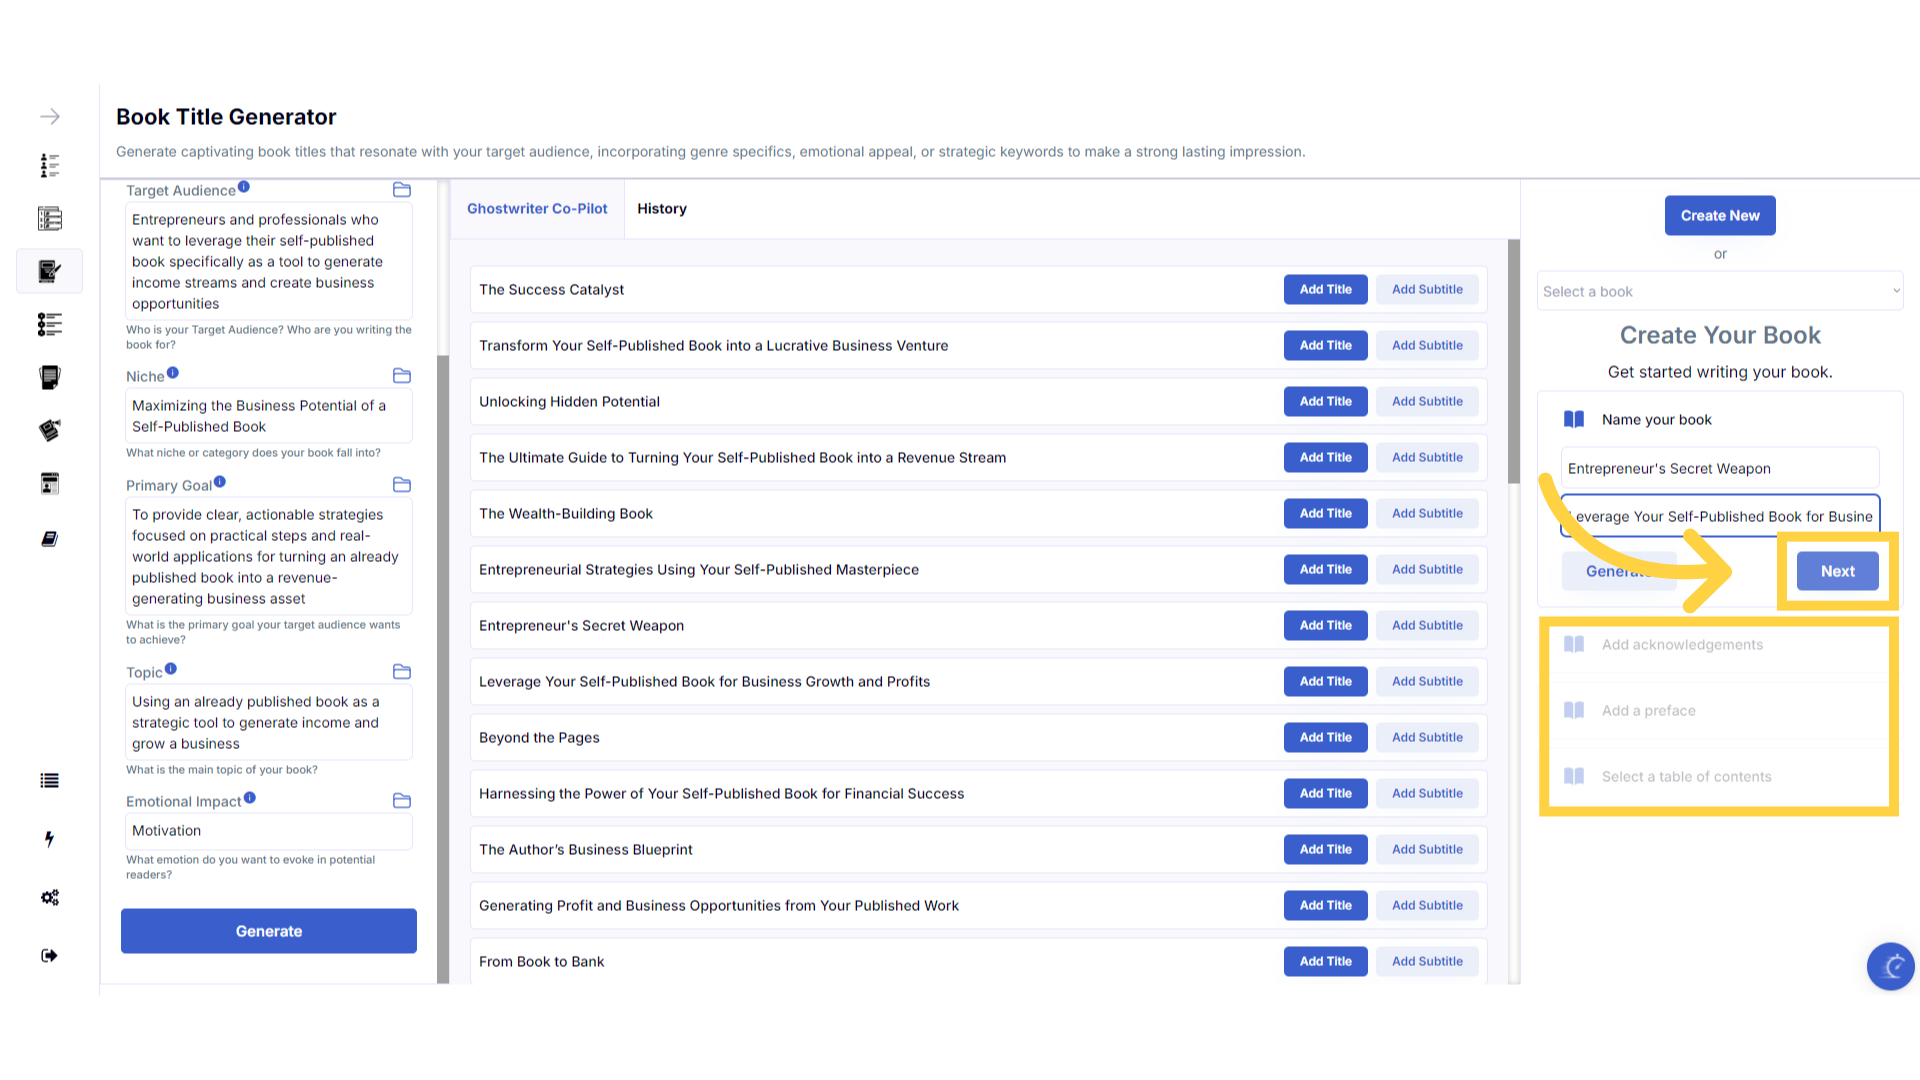
Task: Select the Ghostwriter Co-Pilot tab
Action: (x=537, y=209)
